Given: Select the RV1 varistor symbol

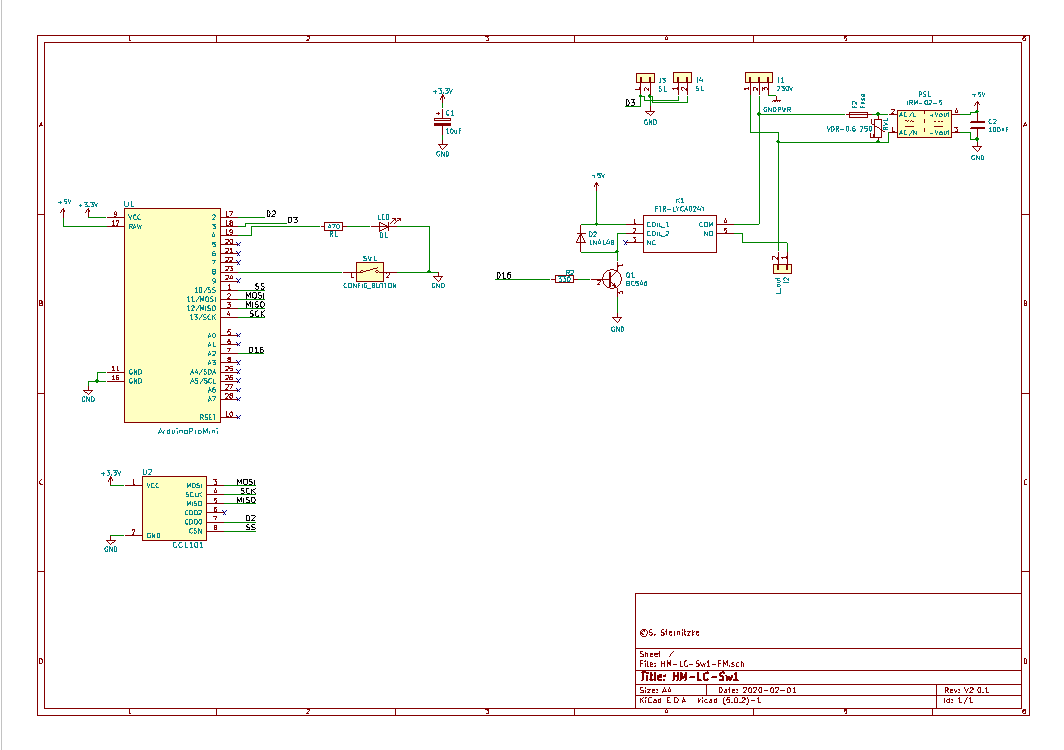Looking at the screenshot, I should 878,128.
